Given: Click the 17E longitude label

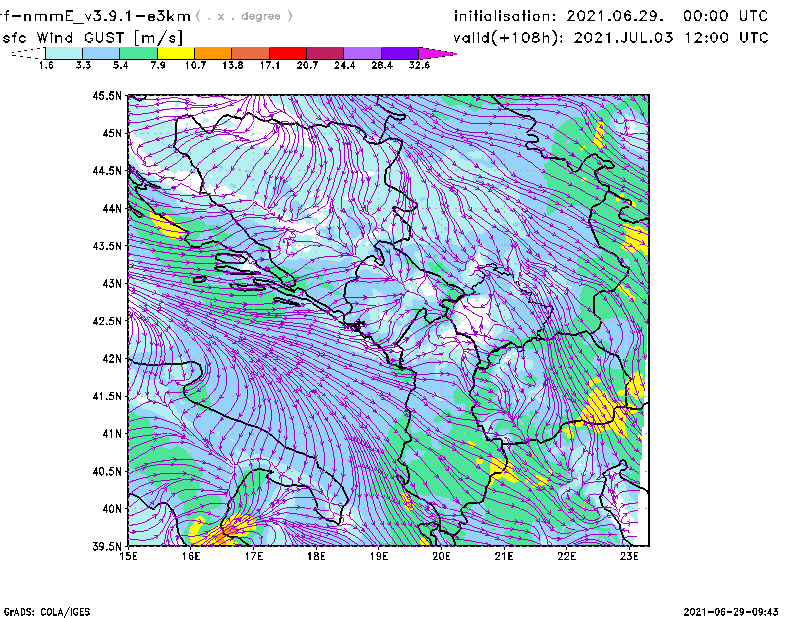Looking at the screenshot, I should pyautogui.click(x=254, y=556).
